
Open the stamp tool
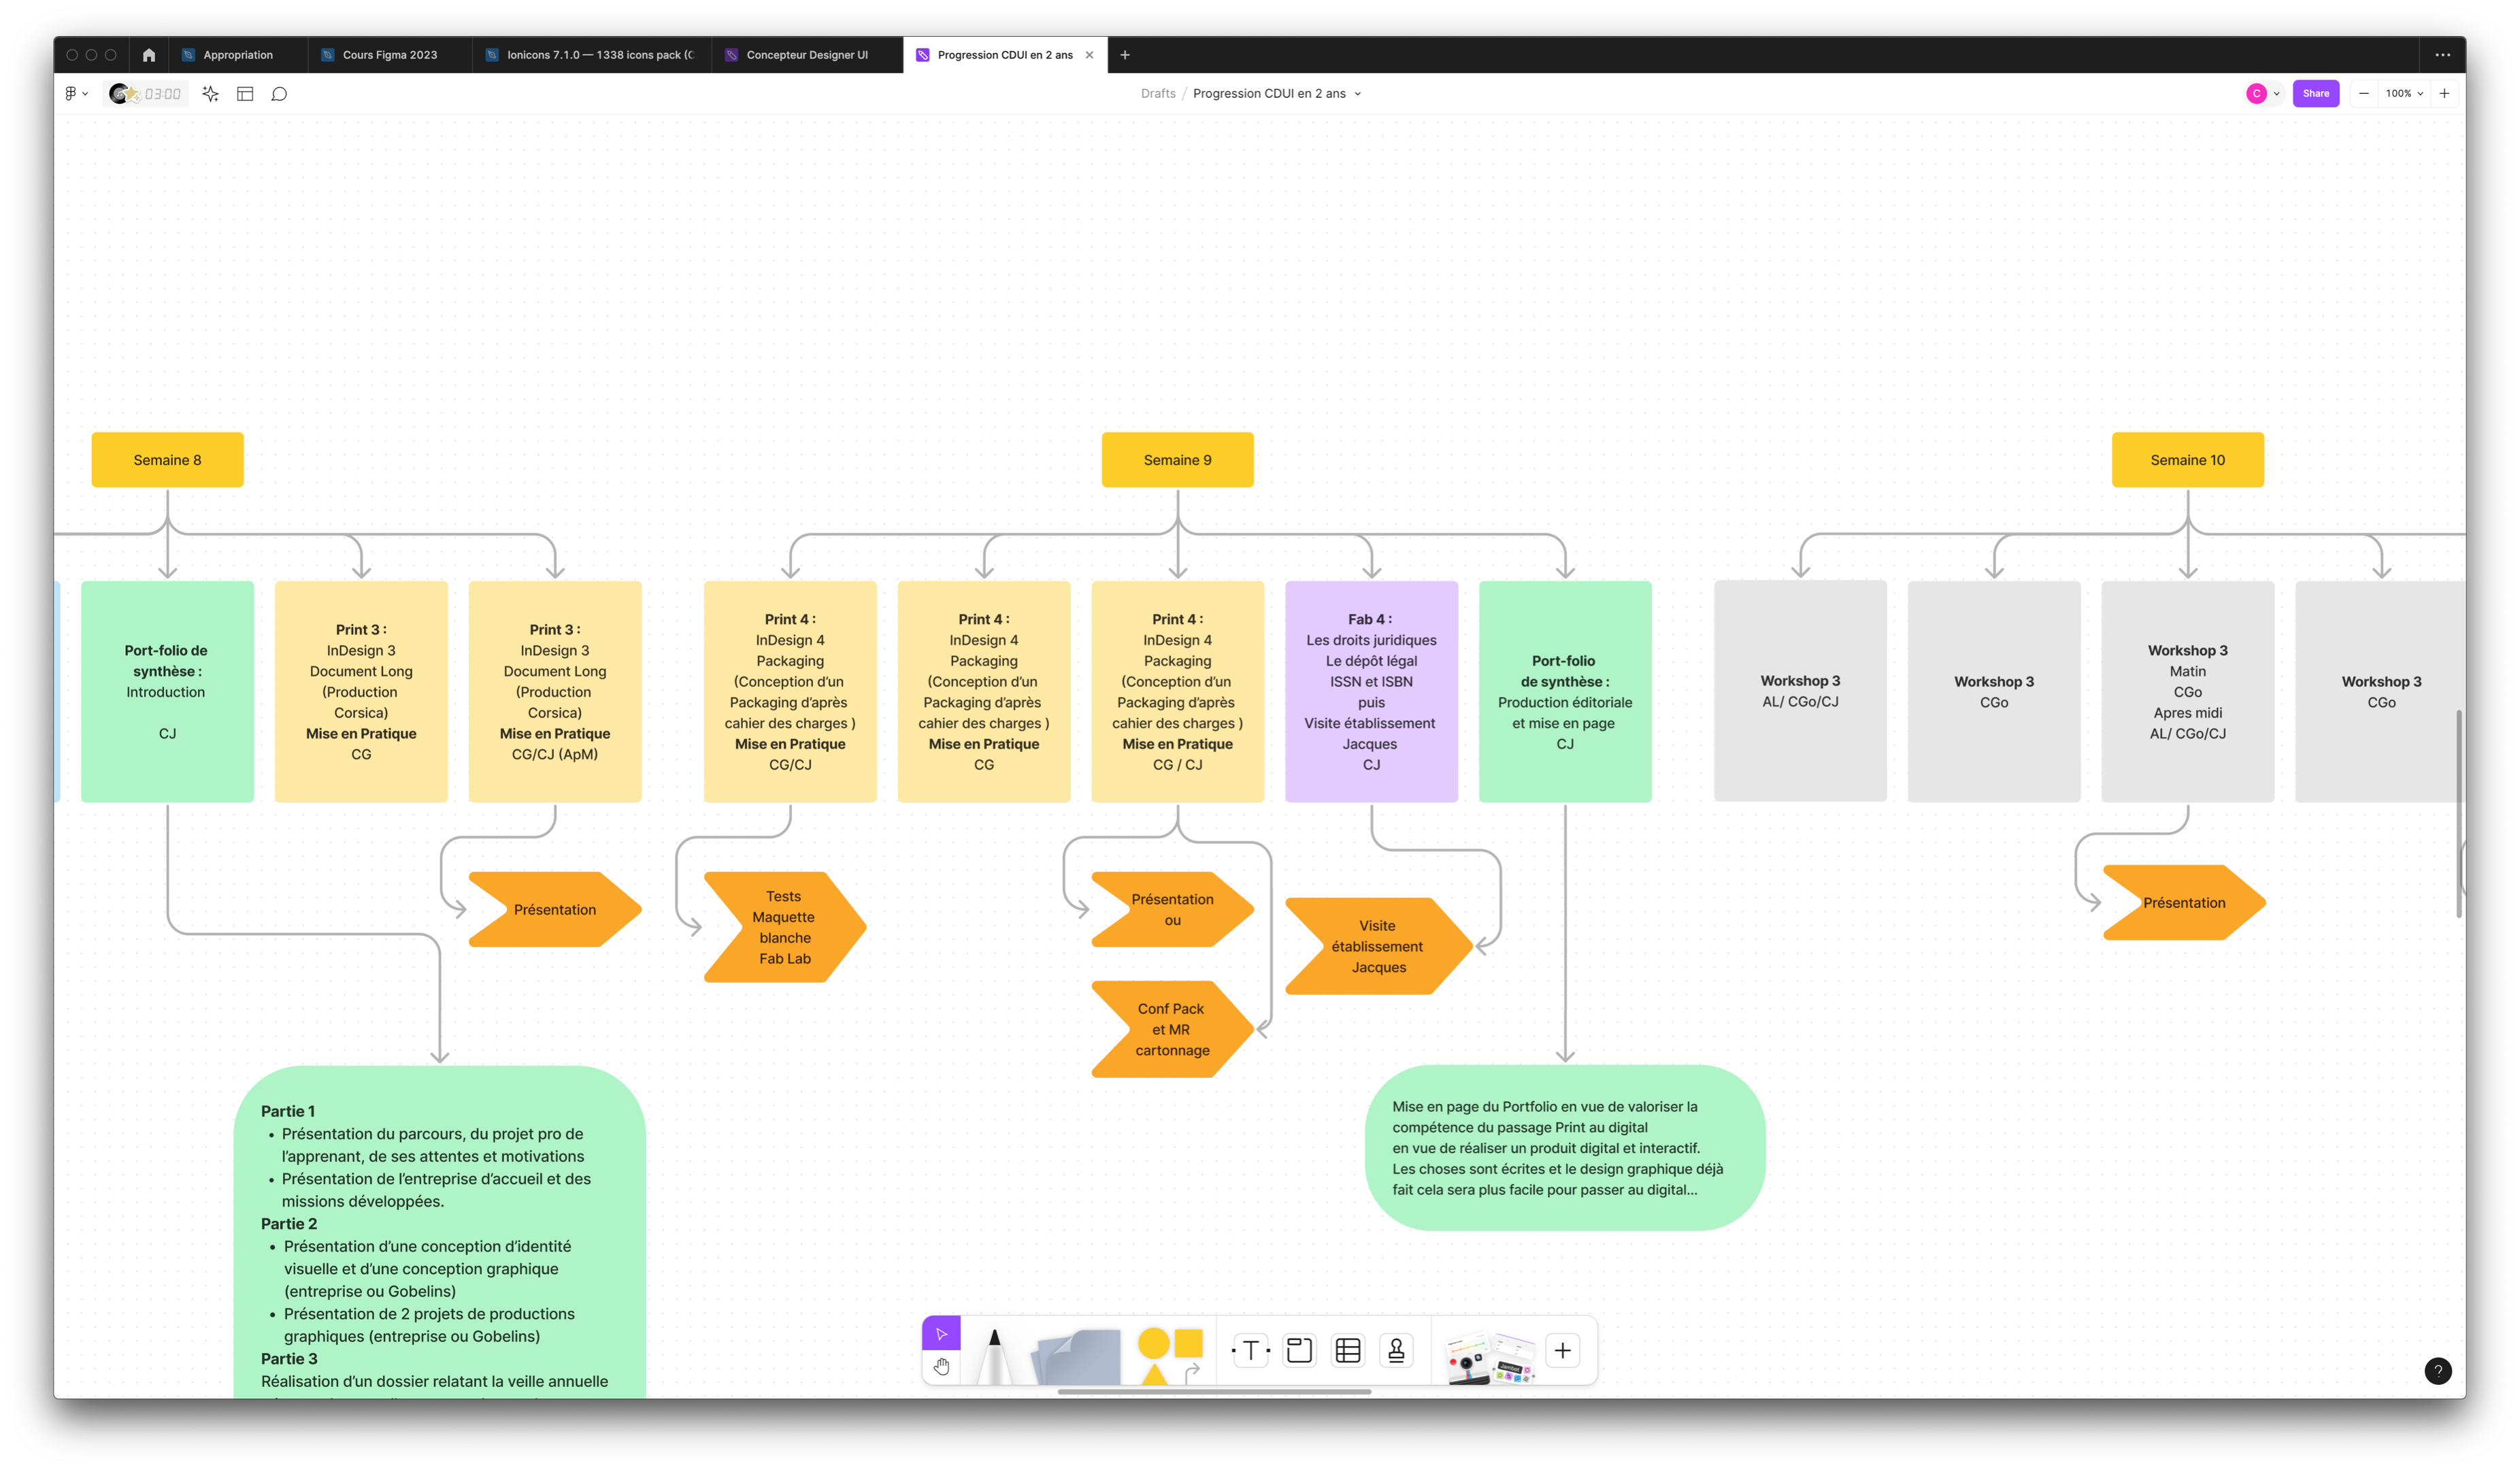(x=1397, y=1351)
